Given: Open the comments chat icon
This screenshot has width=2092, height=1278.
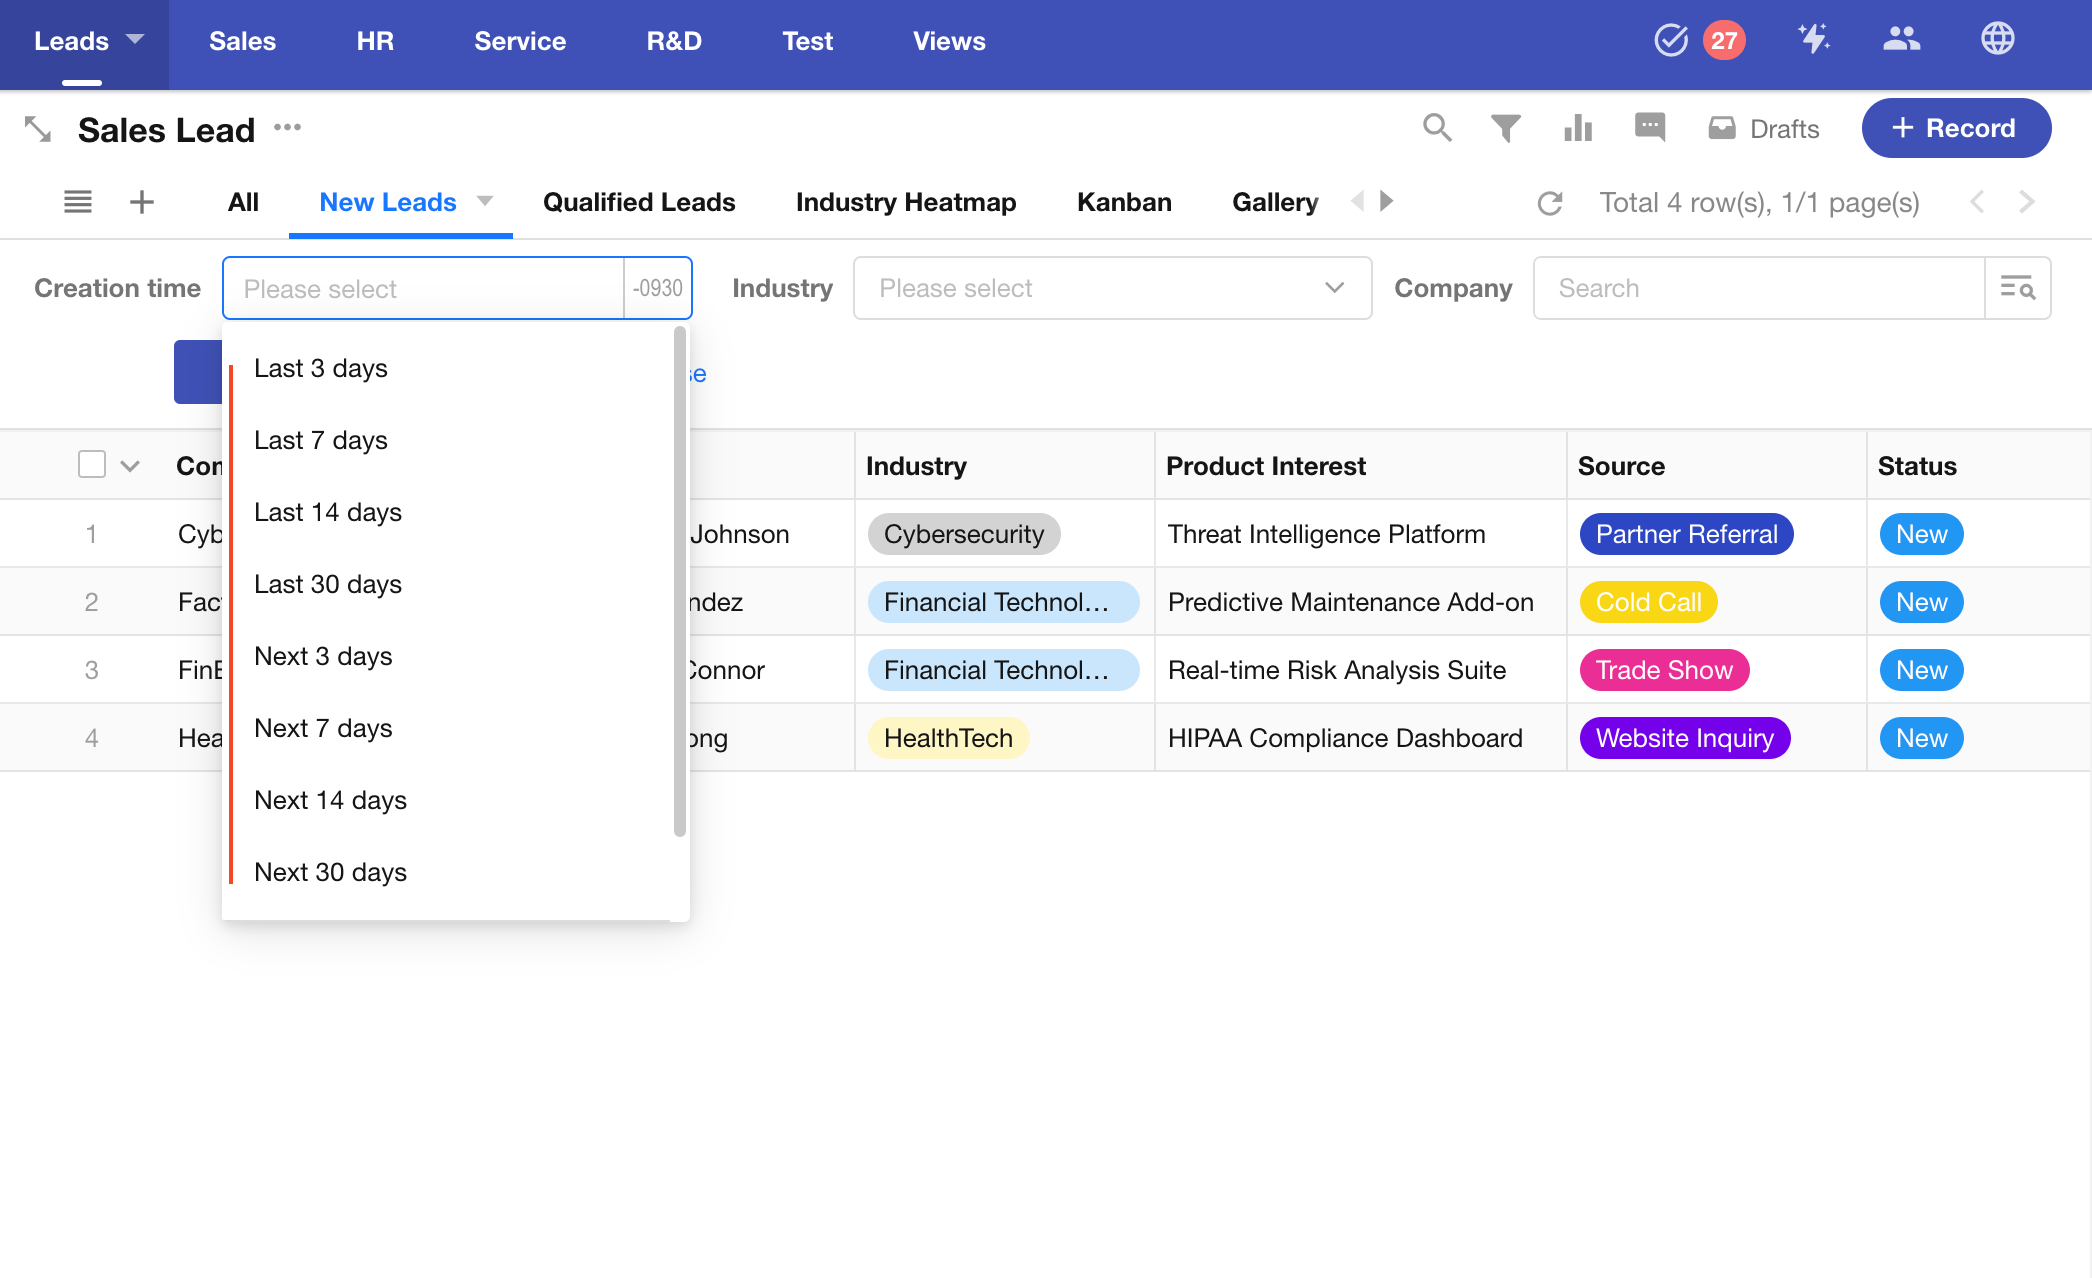Looking at the screenshot, I should click(1649, 127).
